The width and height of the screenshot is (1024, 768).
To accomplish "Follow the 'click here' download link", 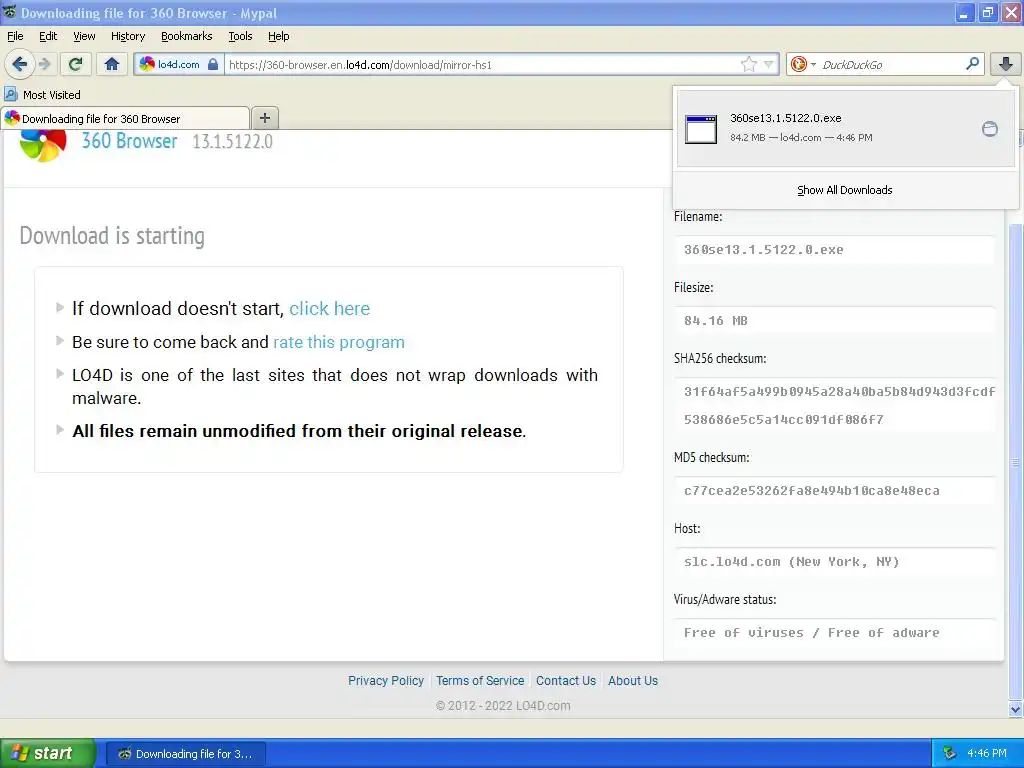I will 330,308.
